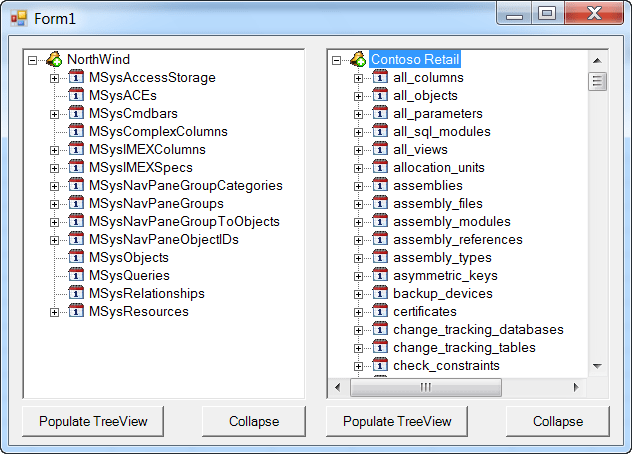Click the table icon beside MSysNavPaneGroups

[76, 202]
